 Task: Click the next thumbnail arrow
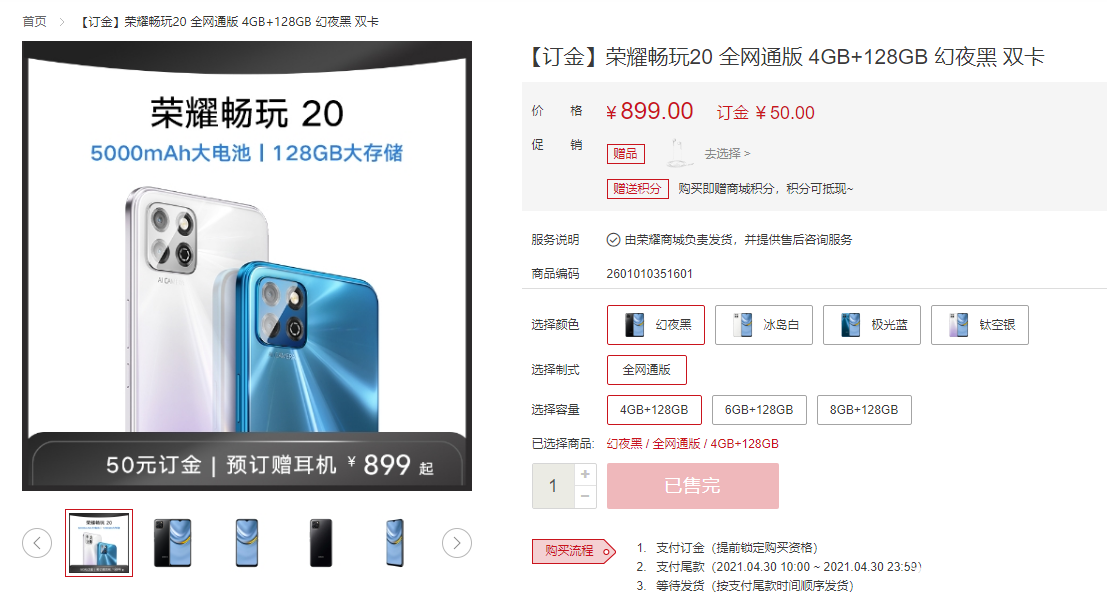(x=457, y=543)
